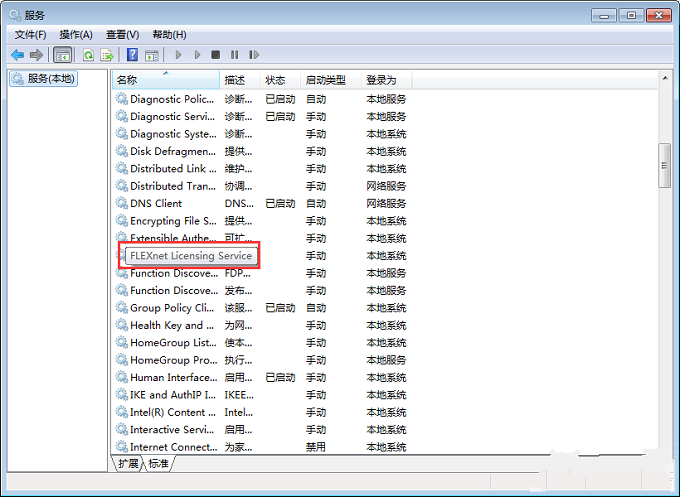
Task: Select the FLEXnet Licensing Service entry
Action: tap(191, 255)
